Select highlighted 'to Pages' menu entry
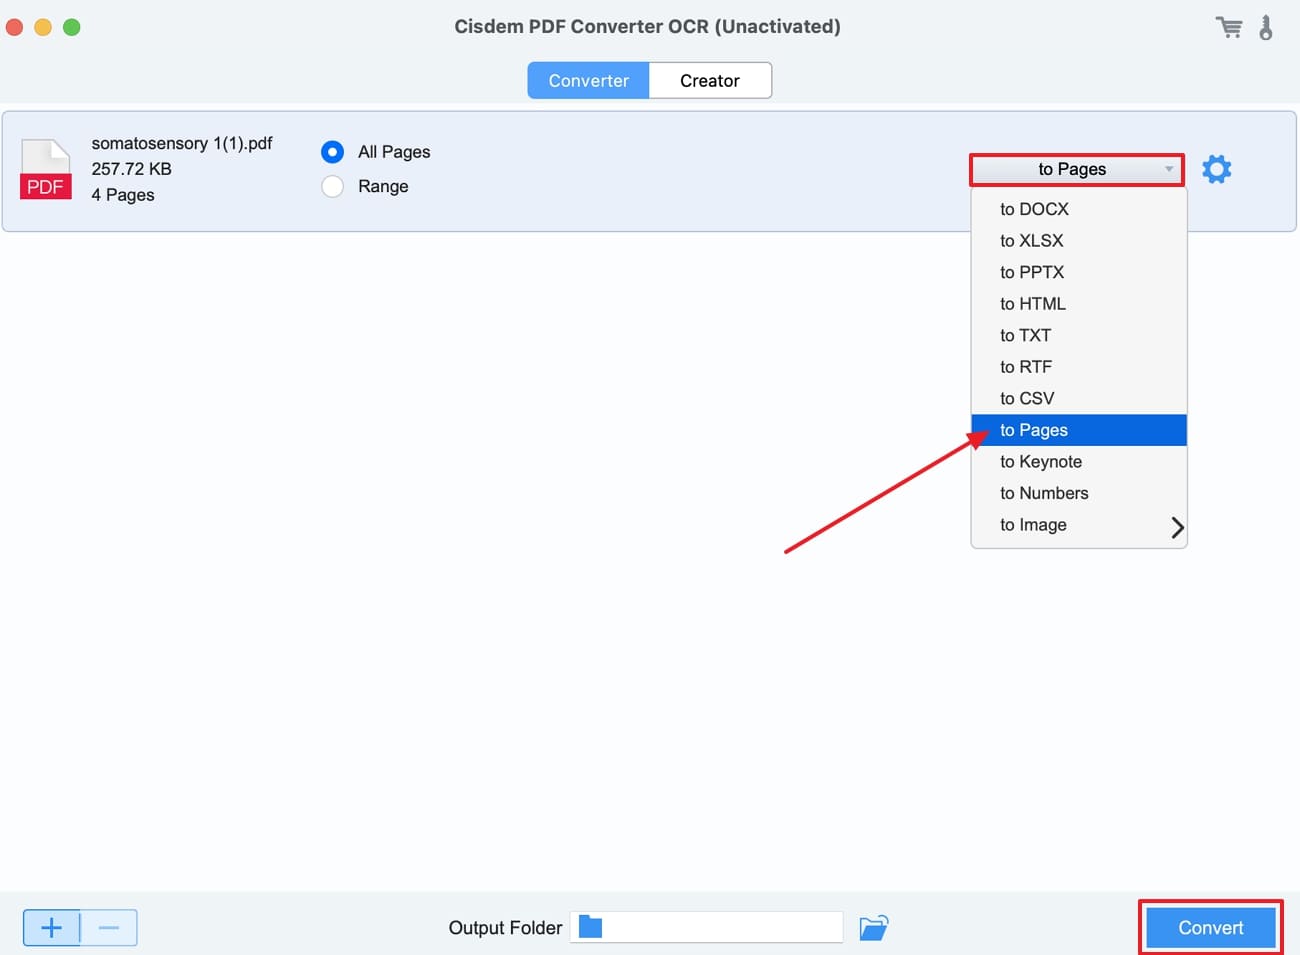 point(1079,430)
